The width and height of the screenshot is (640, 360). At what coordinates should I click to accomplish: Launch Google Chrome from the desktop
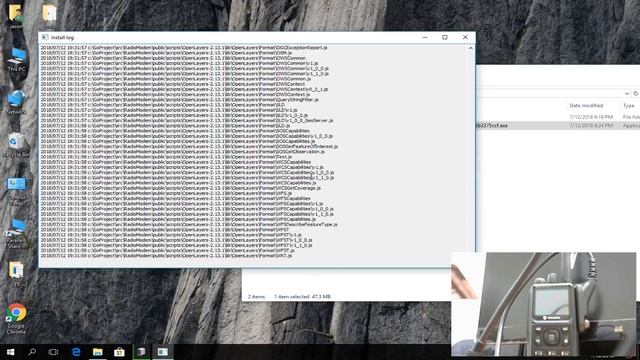point(16,319)
